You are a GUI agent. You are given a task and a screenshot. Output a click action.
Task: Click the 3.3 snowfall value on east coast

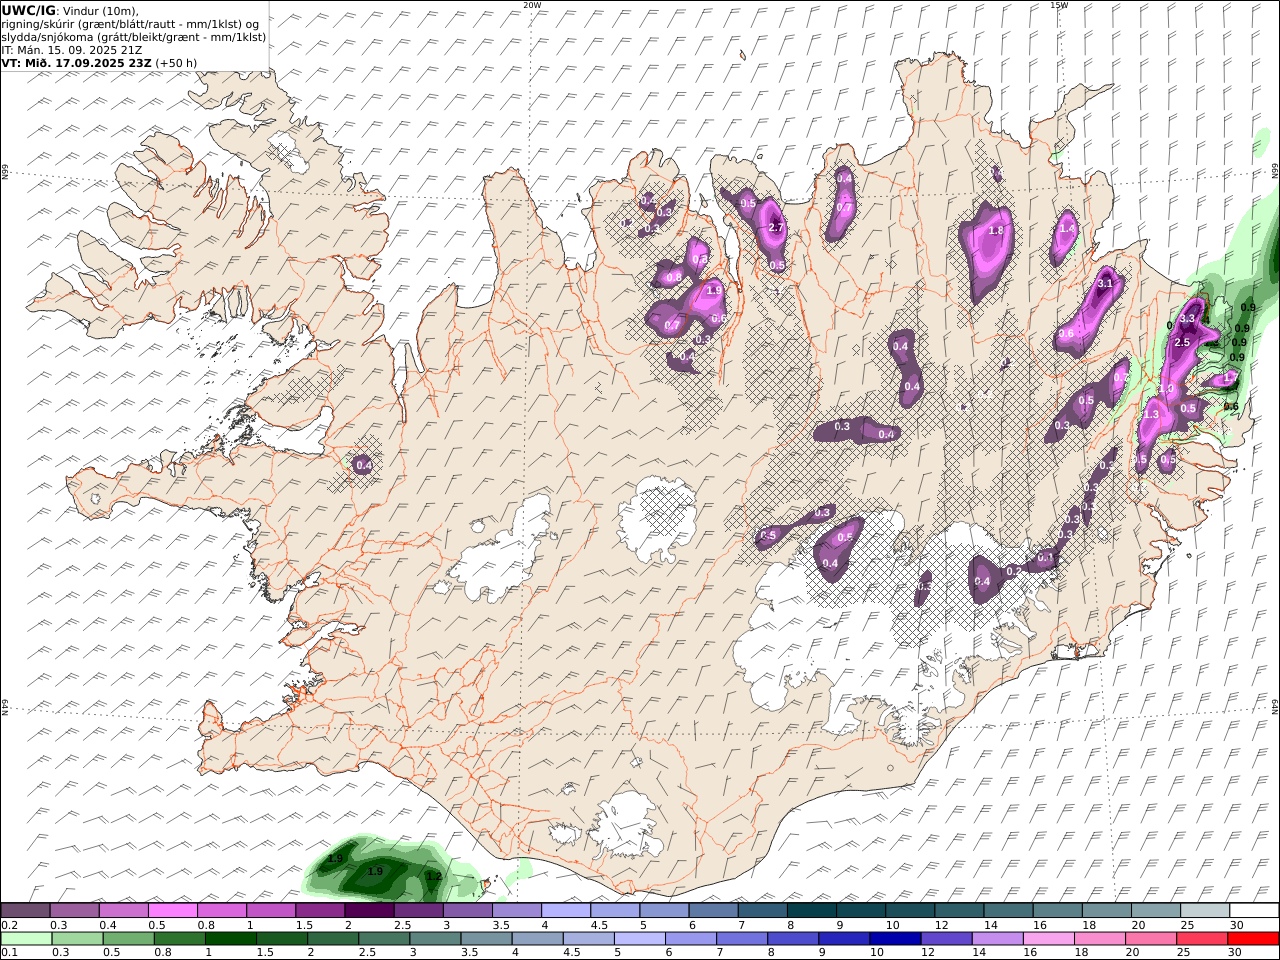coord(1188,319)
